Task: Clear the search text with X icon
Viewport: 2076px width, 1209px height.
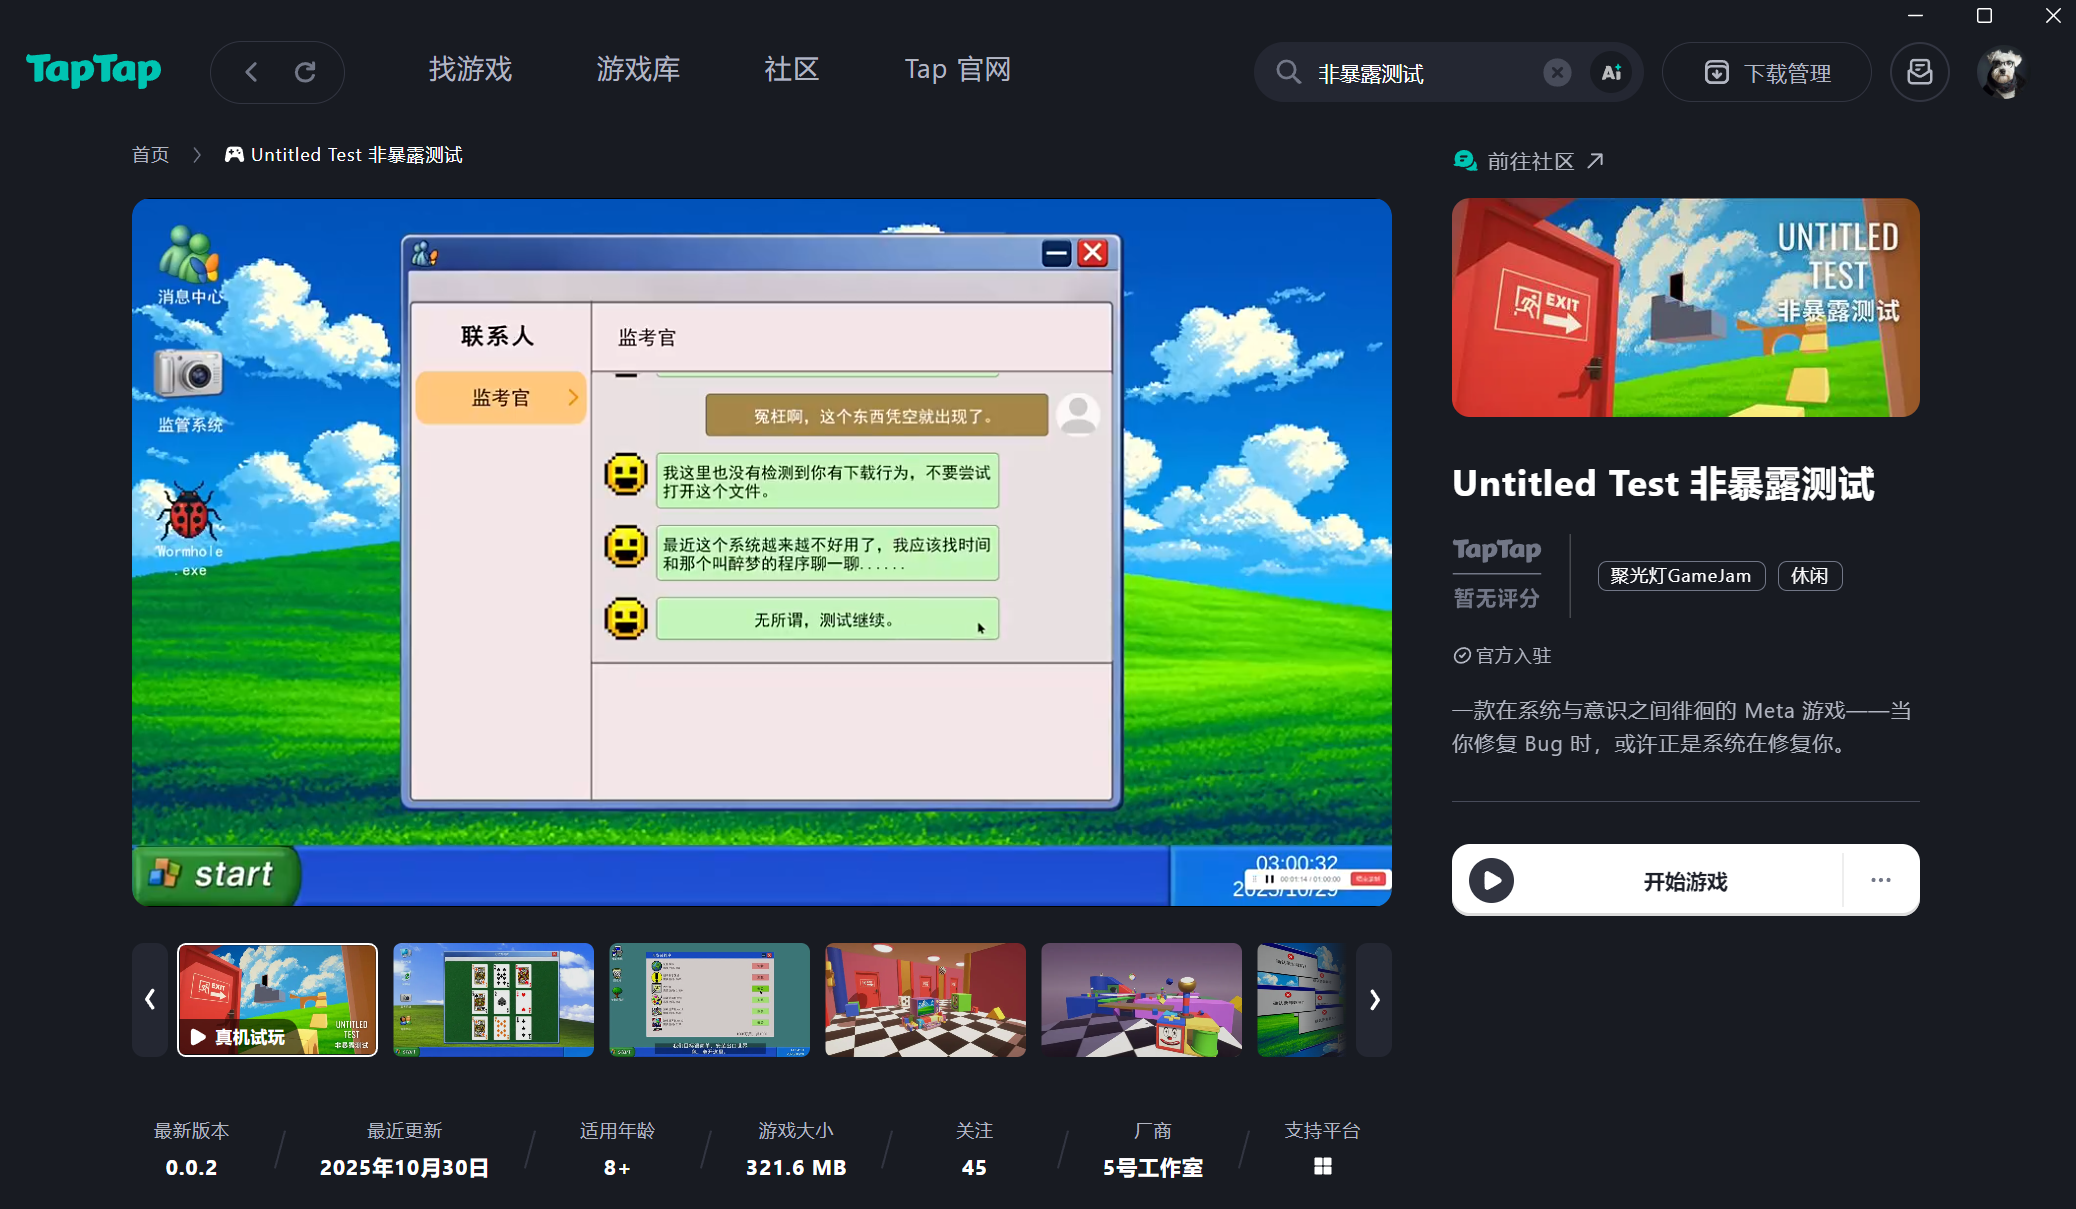Action: click(x=1556, y=72)
